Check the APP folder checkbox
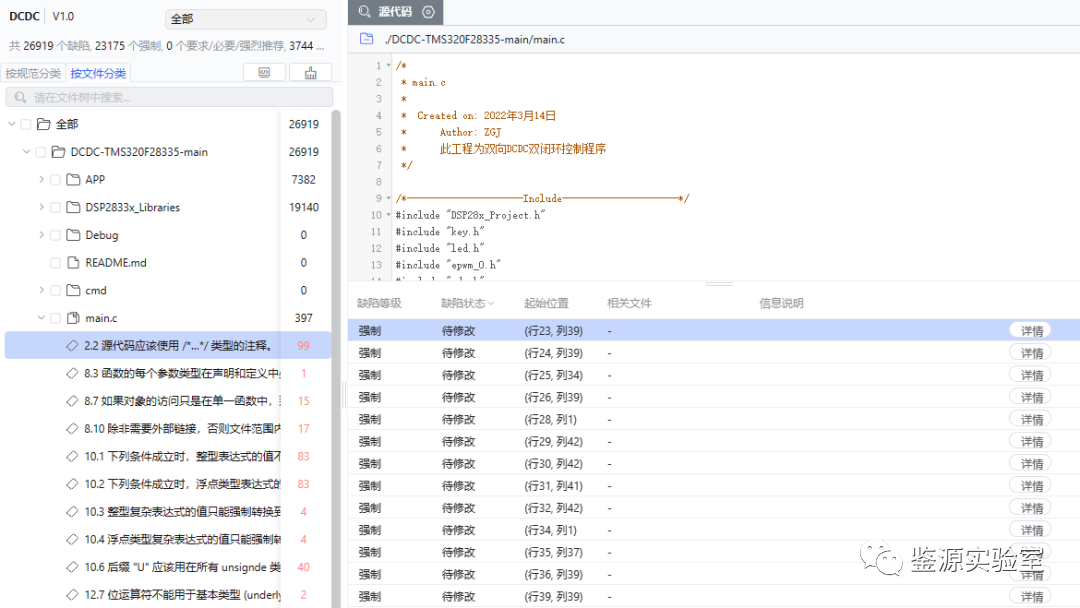 click(x=55, y=180)
